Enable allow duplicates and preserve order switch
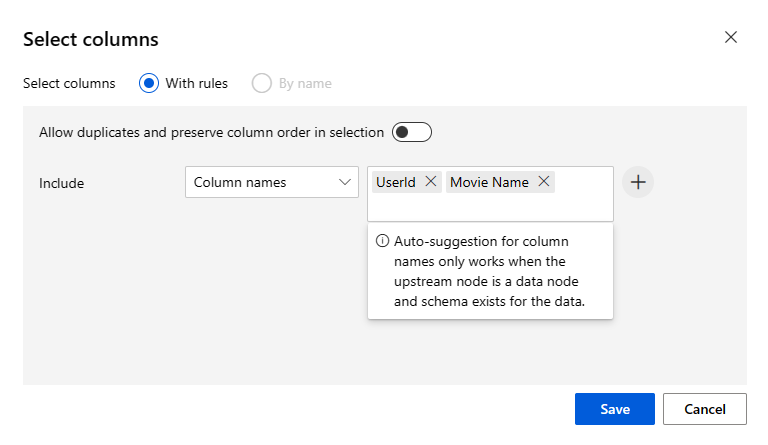The height and width of the screenshot is (445, 768). pos(411,132)
